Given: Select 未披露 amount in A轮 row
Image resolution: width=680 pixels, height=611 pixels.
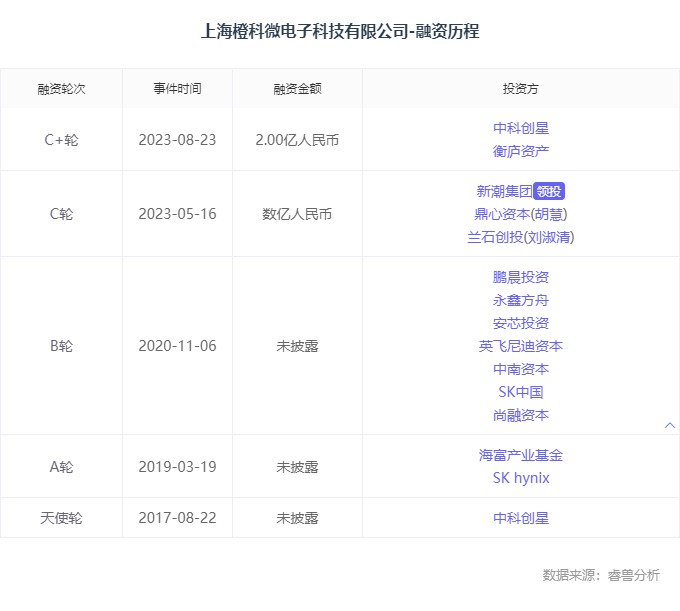Looking at the screenshot, I should click(297, 467).
